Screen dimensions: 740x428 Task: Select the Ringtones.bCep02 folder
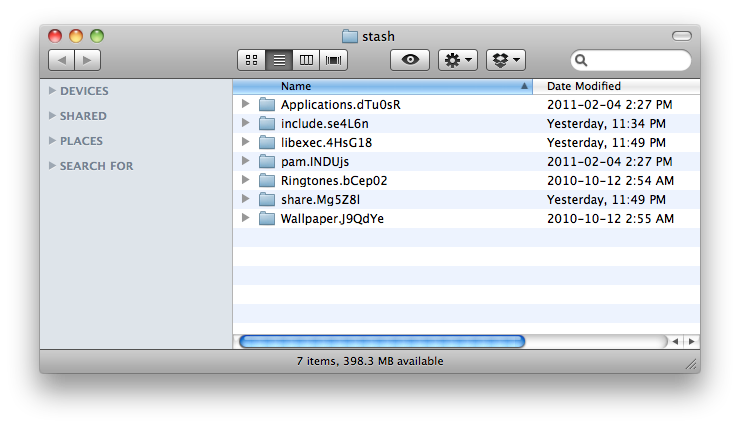coord(333,180)
